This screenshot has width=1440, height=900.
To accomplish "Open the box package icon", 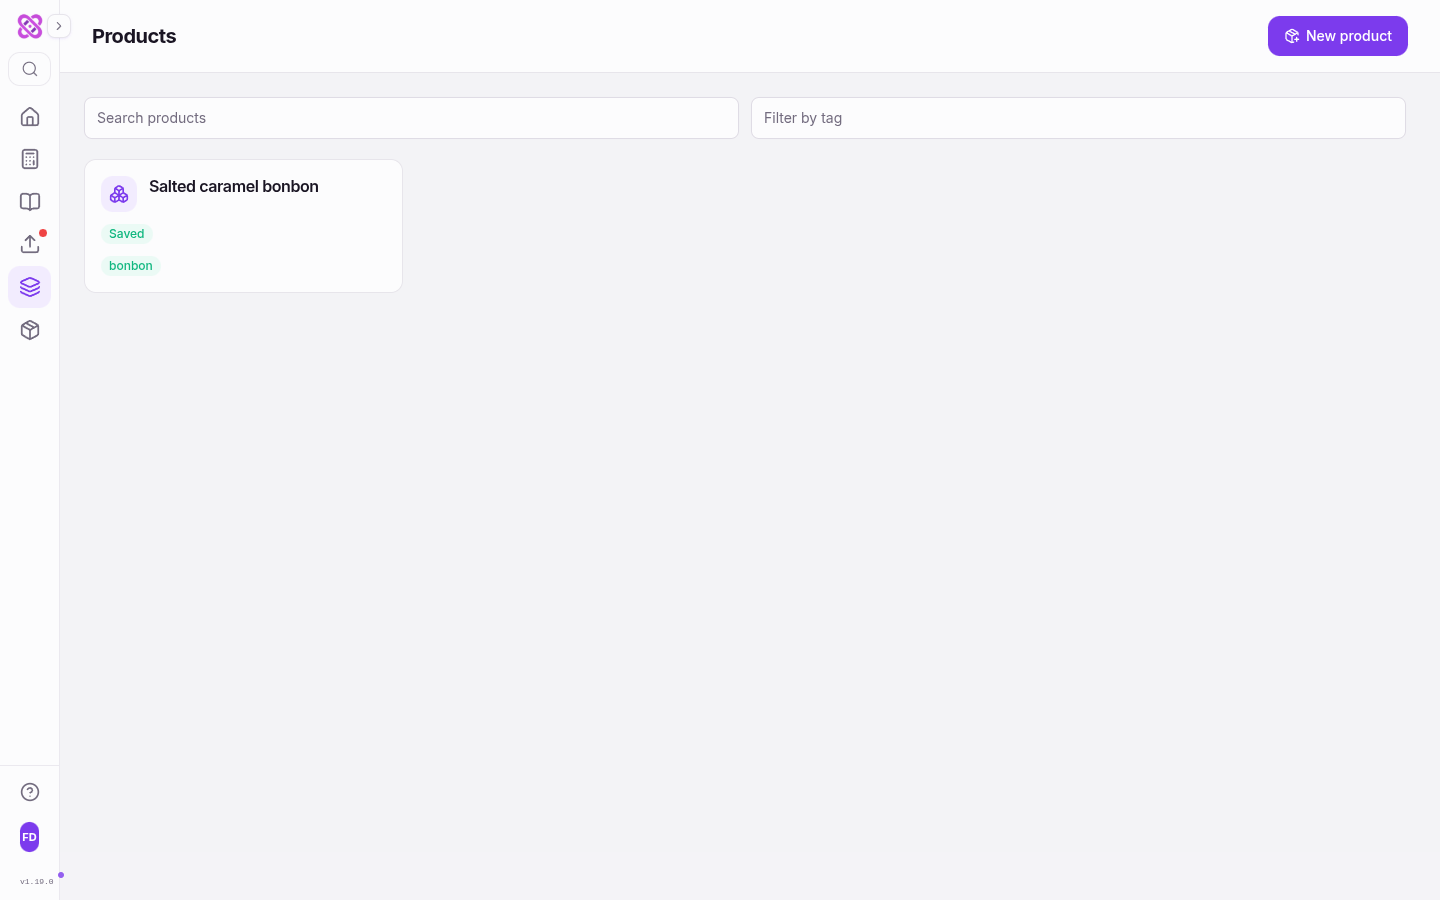I will (x=30, y=330).
